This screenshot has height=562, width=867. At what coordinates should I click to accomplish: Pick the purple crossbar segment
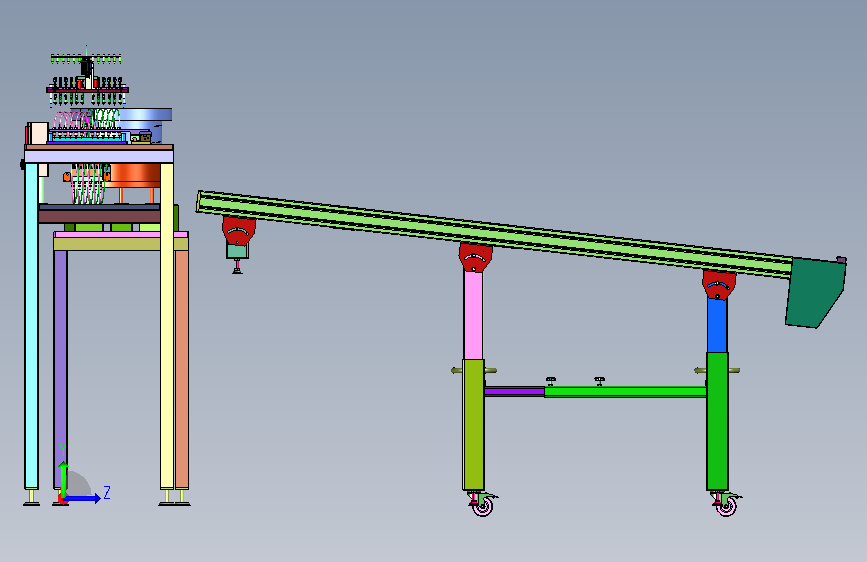click(514, 392)
